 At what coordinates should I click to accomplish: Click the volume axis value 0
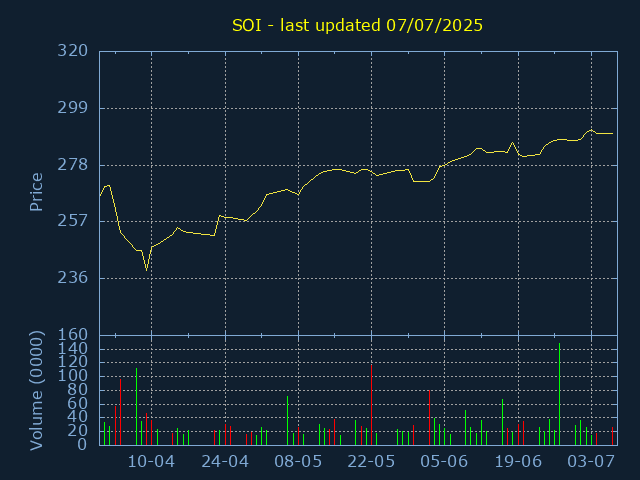click(x=82, y=444)
